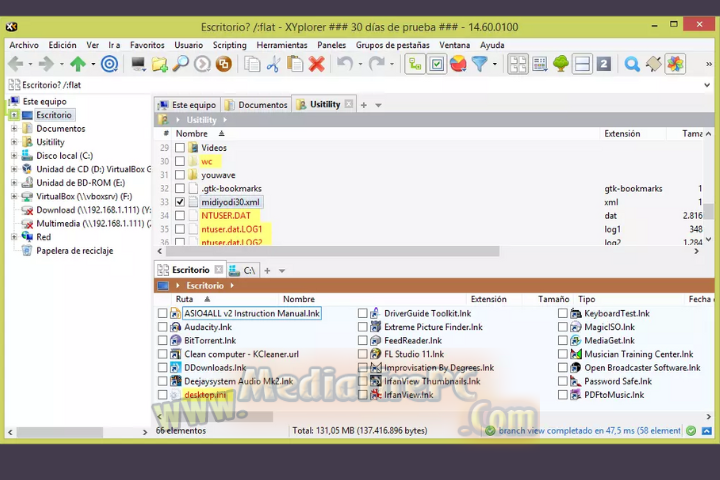The width and height of the screenshot is (720, 480).
Task: Click the visual filter funnel icon
Action: [479, 64]
